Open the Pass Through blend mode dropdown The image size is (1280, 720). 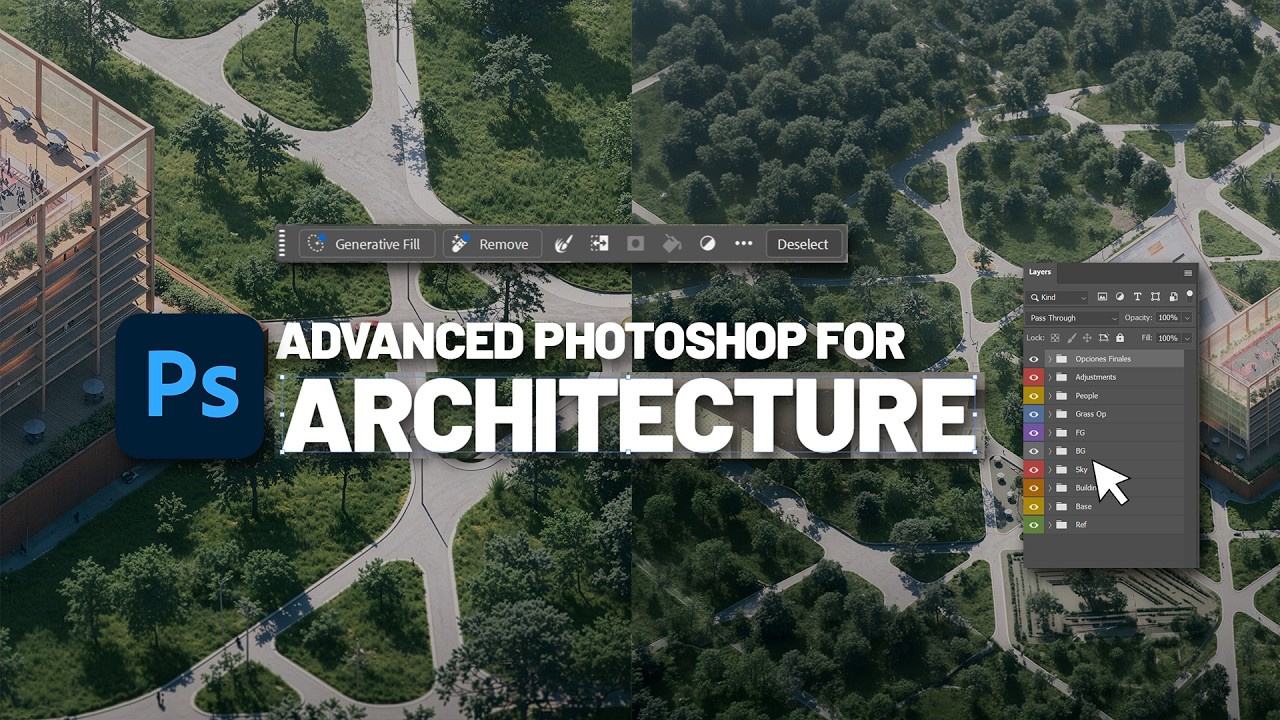point(1072,318)
